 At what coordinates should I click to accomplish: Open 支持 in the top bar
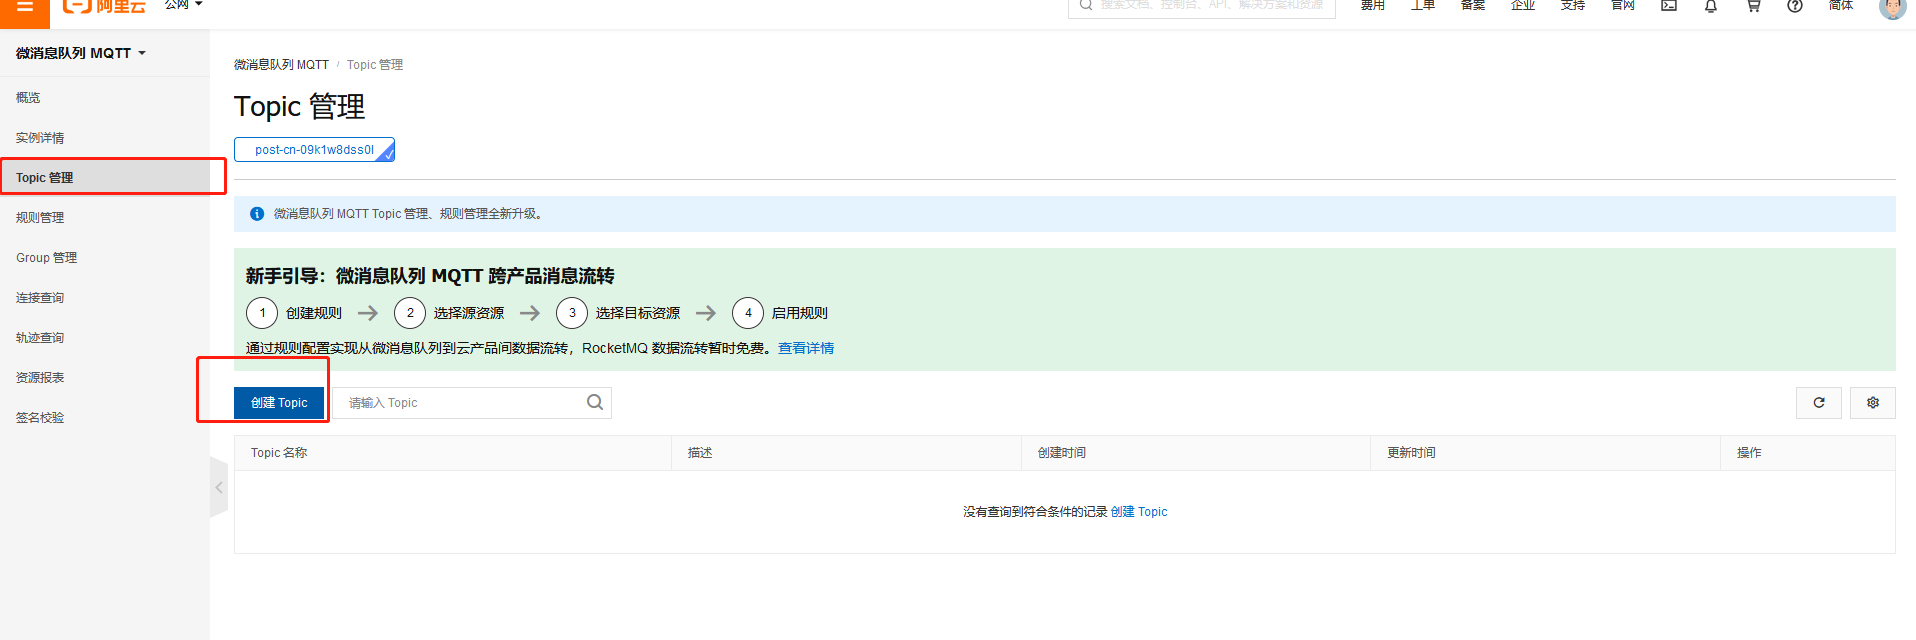[1573, 5]
